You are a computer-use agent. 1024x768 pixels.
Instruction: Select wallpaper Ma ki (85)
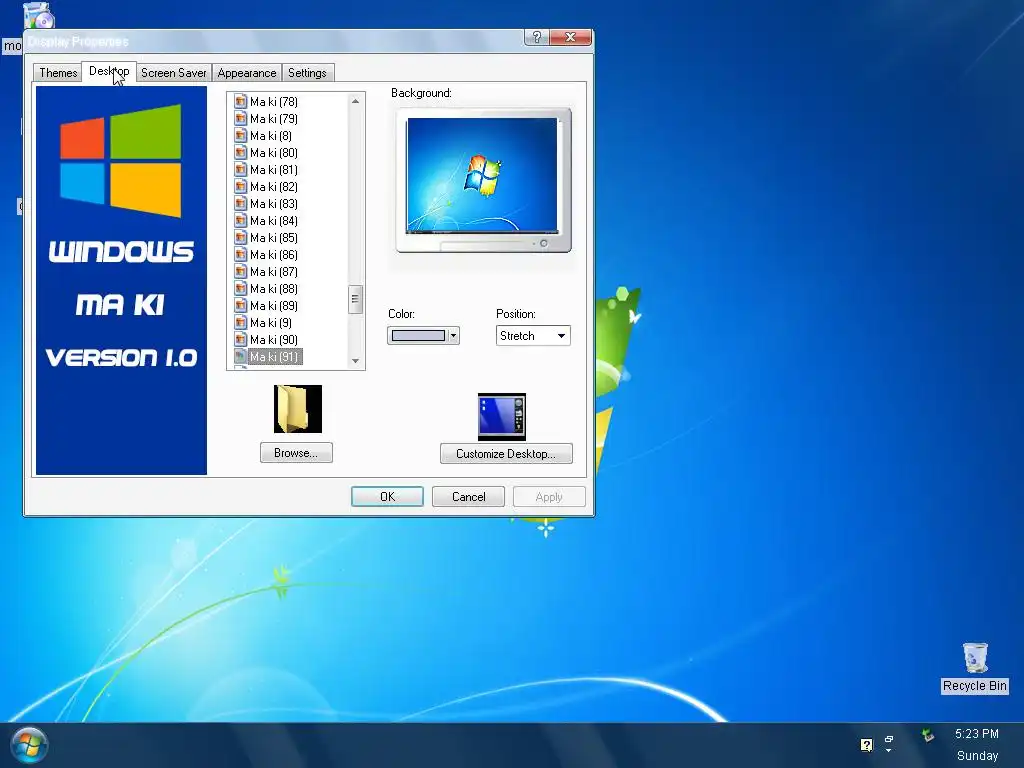[x=274, y=238]
